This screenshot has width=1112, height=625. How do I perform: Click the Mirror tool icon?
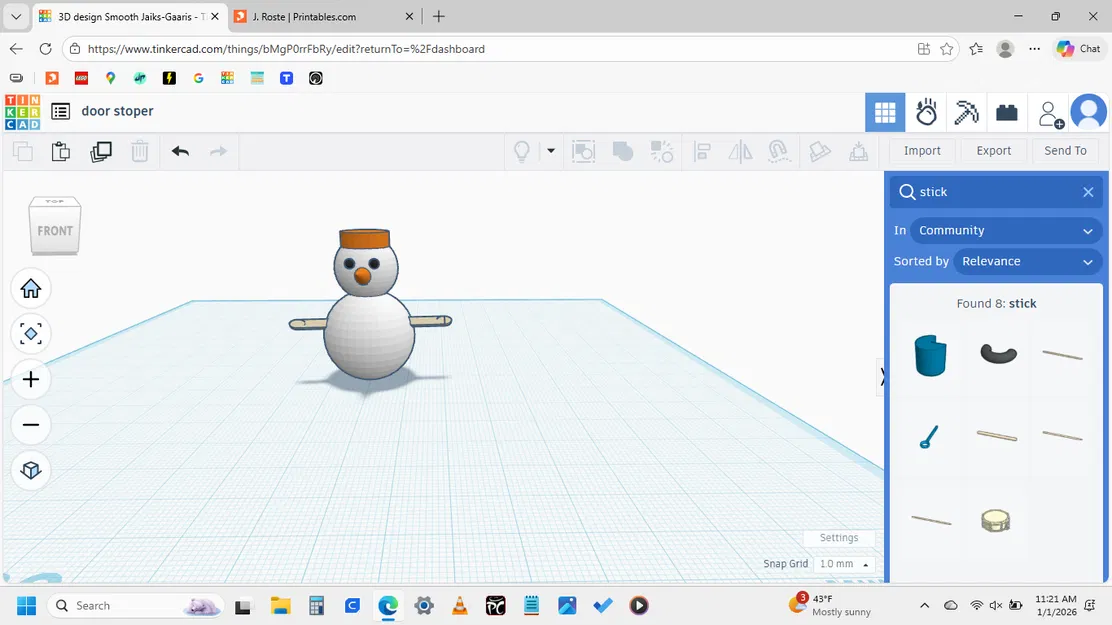(740, 151)
